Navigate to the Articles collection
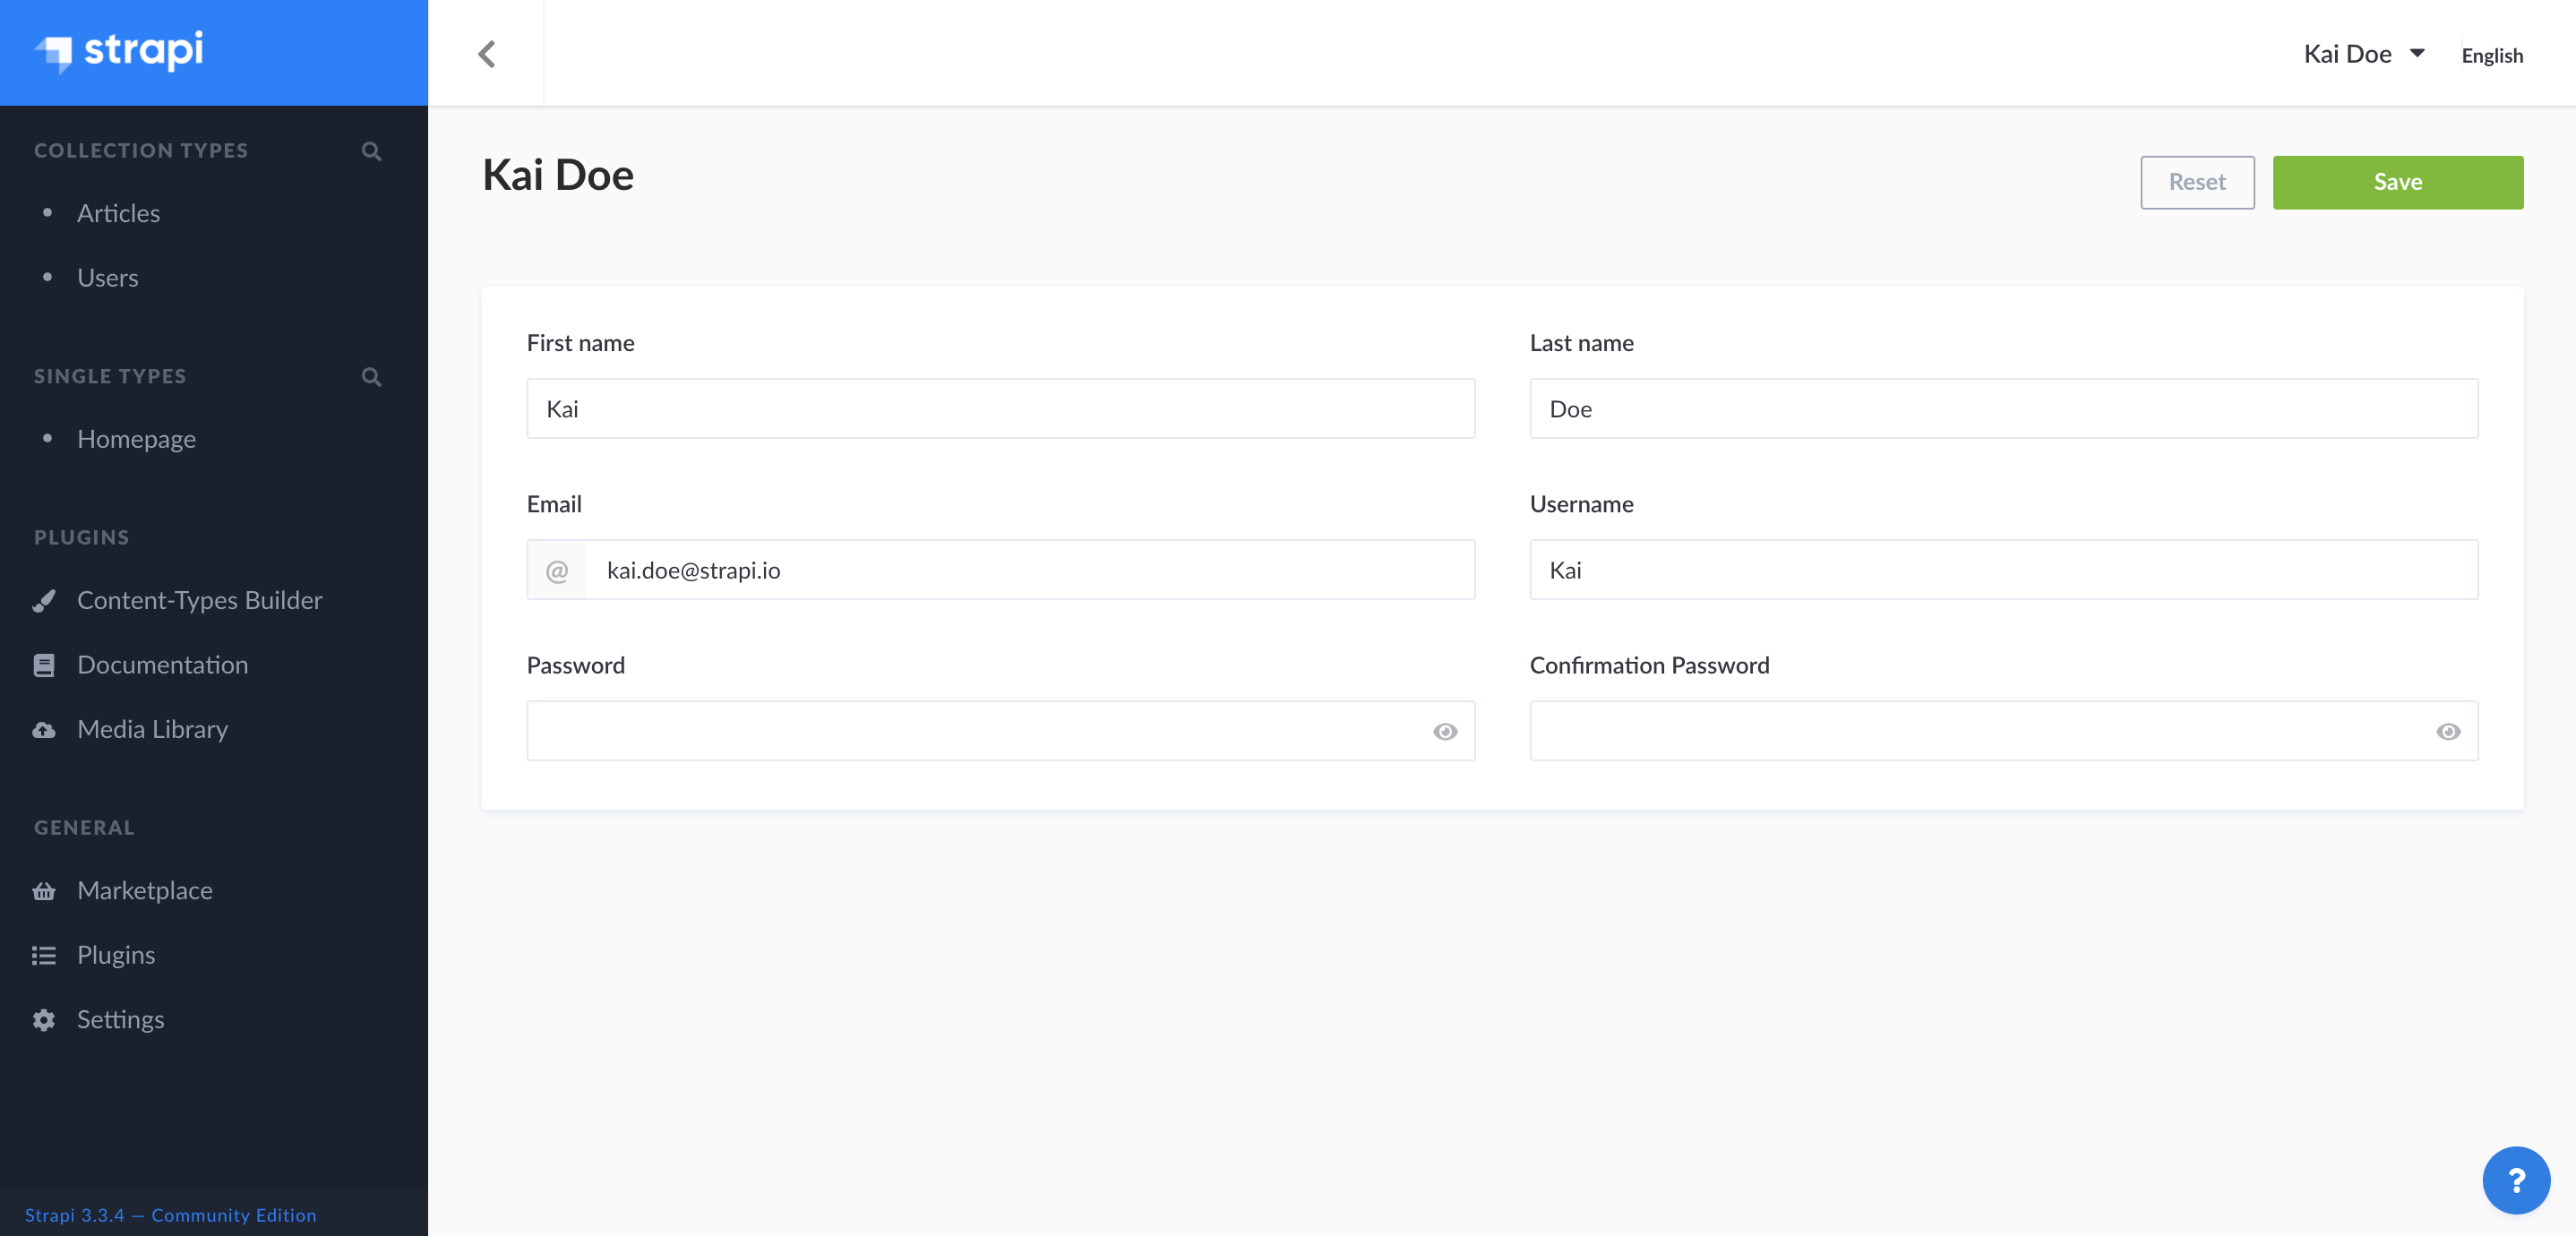2576x1236 pixels. pyautogui.click(x=118, y=212)
